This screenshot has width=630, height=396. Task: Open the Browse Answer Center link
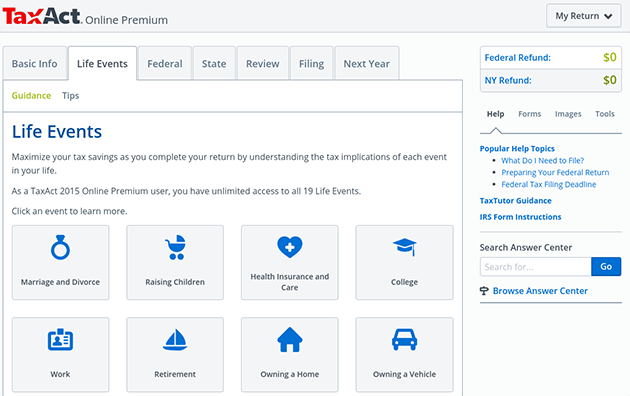(540, 291)
